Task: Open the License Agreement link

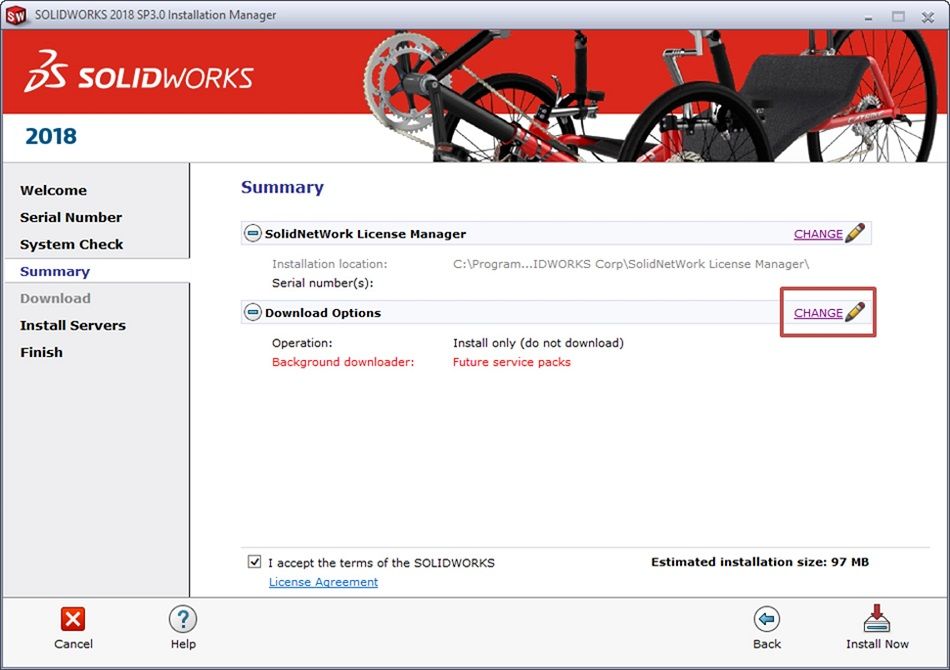Action: [323, 582]
